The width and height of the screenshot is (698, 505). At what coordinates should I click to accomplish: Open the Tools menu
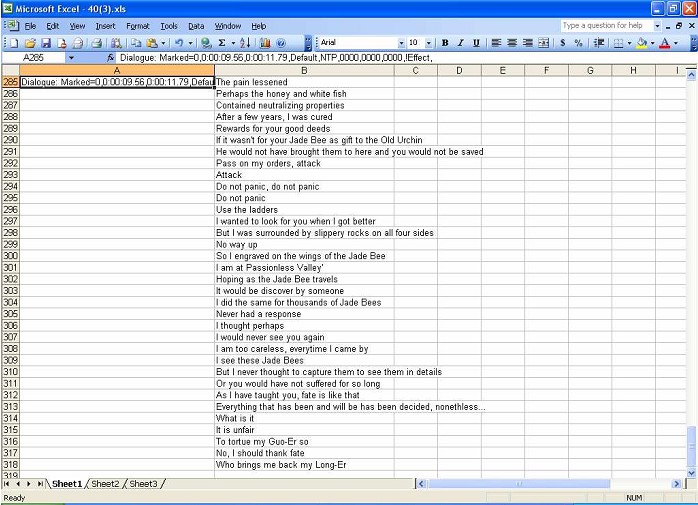coord(169,26)
